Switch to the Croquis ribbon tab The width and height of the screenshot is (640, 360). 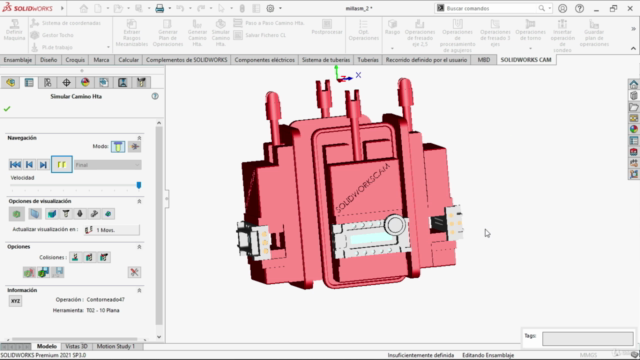(75, 60)
